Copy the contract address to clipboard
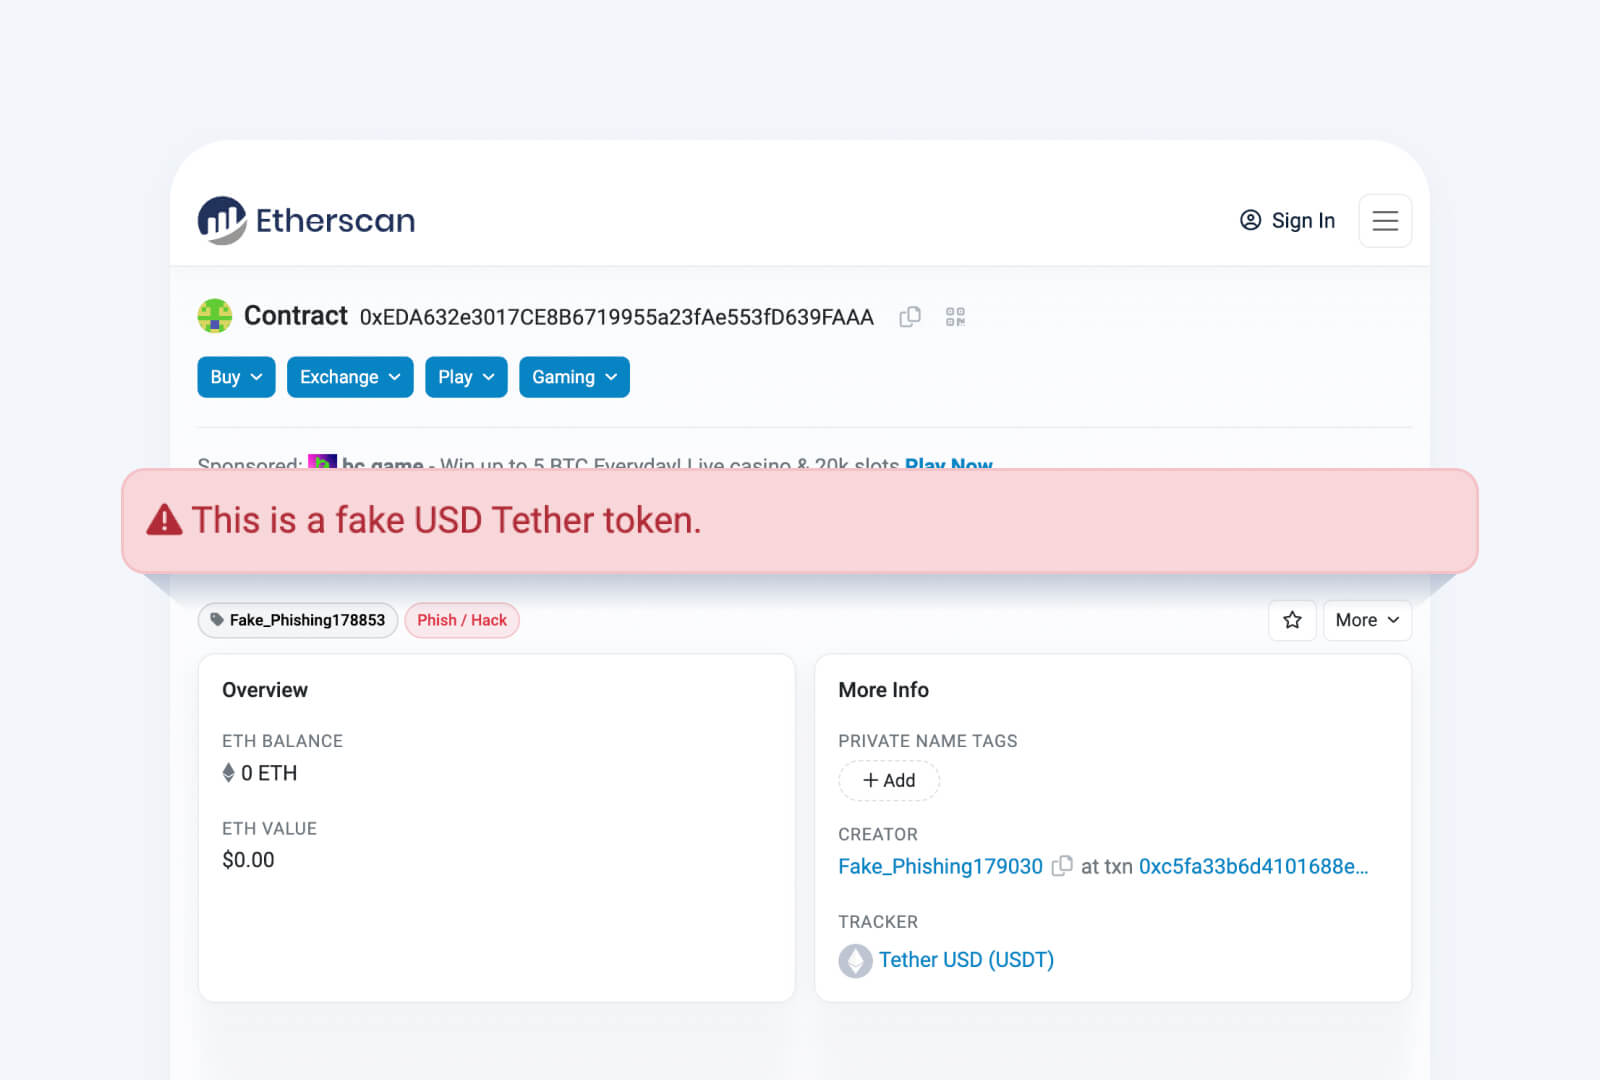 click(x=910, y=317)
